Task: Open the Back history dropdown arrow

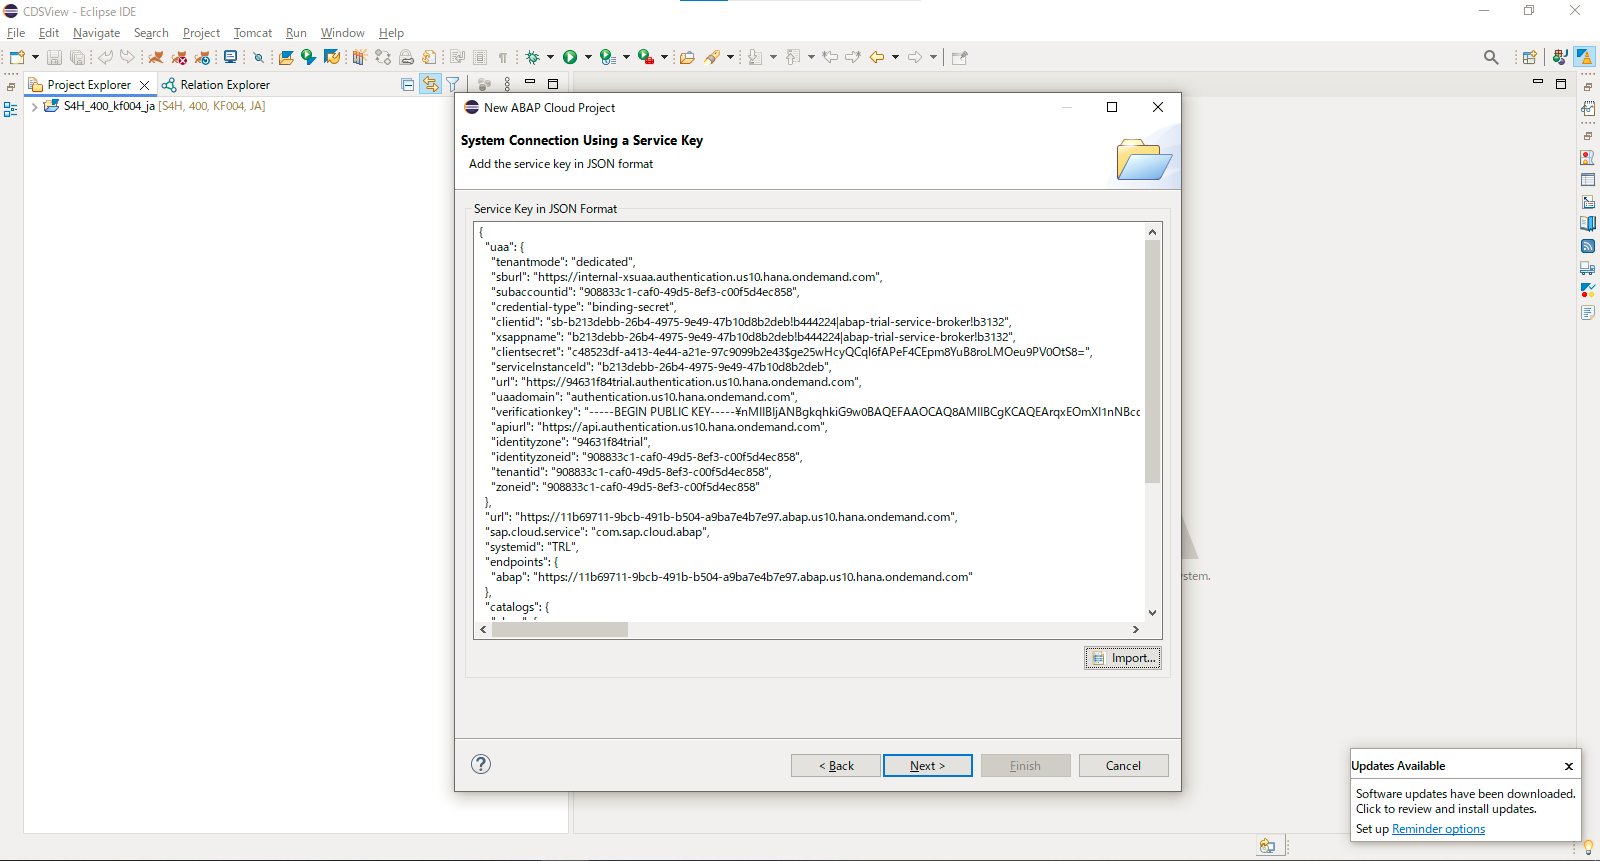Action: 895,57
